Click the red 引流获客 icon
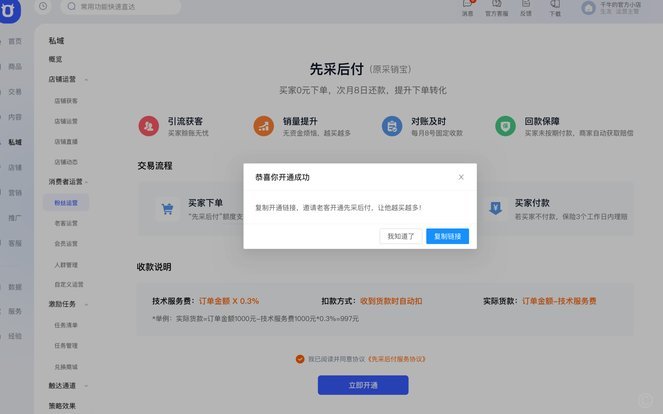 pos(149,126)
